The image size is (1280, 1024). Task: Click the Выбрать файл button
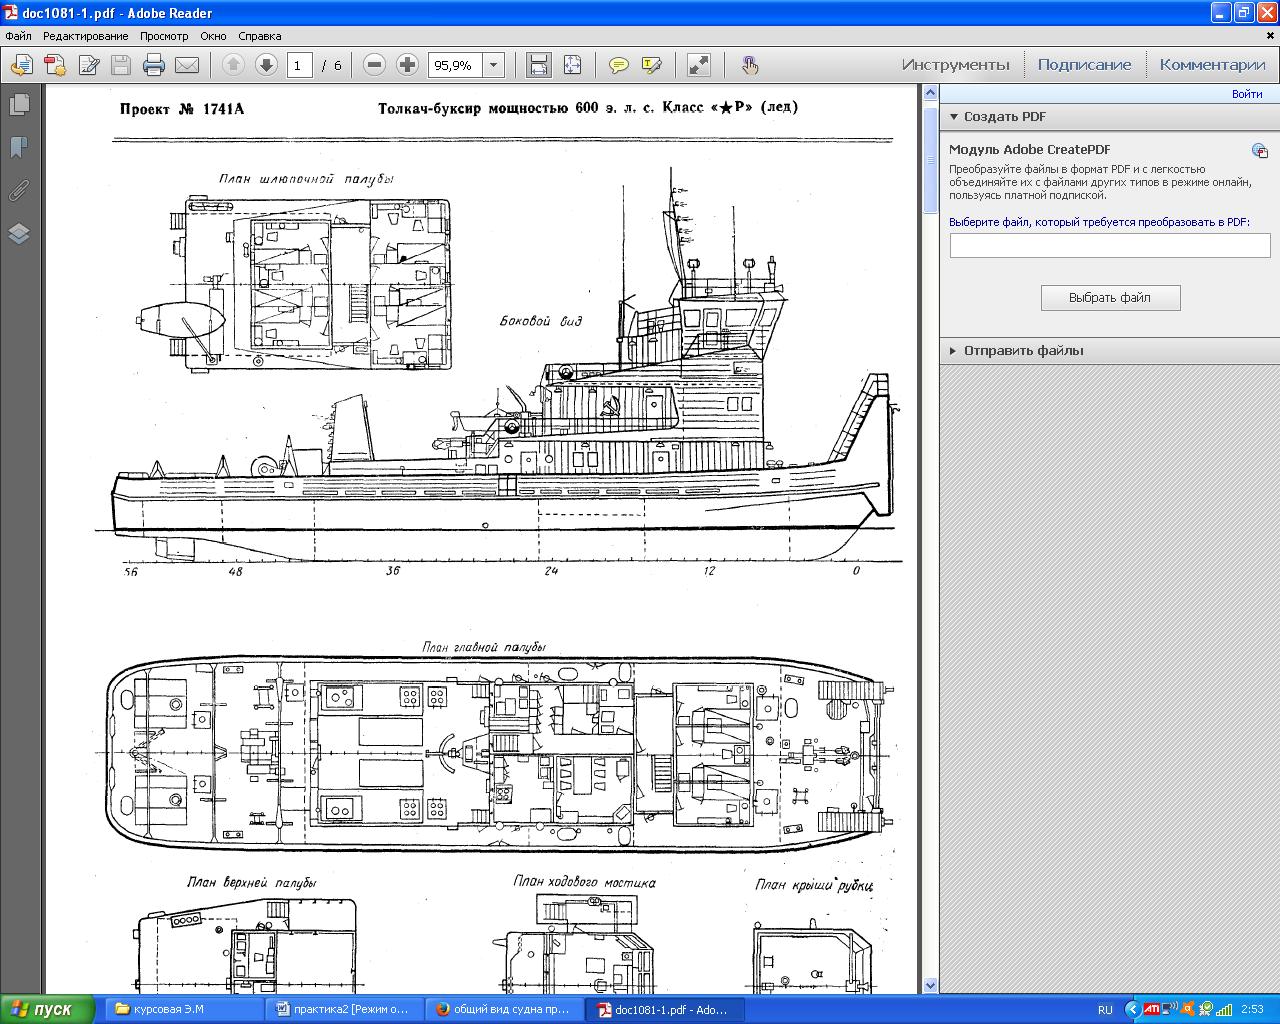pyautogui.click(x=1110, y=298)
